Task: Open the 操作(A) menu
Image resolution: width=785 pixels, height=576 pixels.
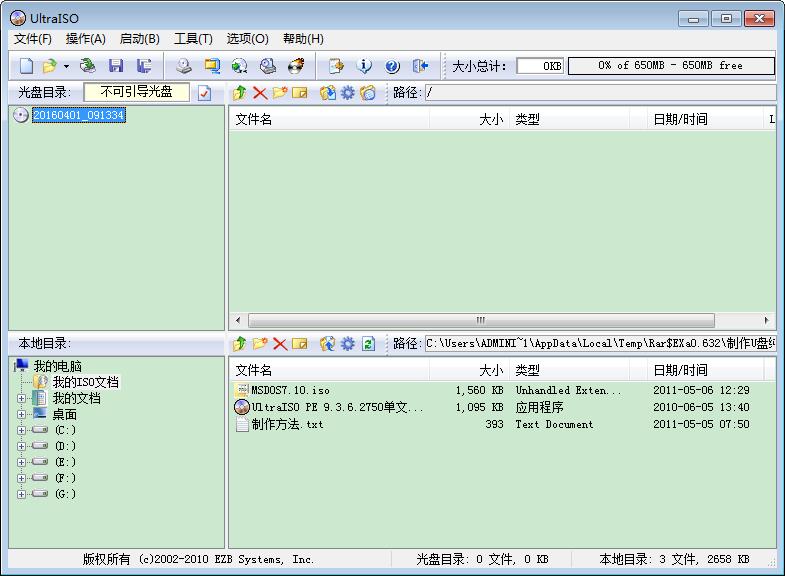Action: point(86,39)
